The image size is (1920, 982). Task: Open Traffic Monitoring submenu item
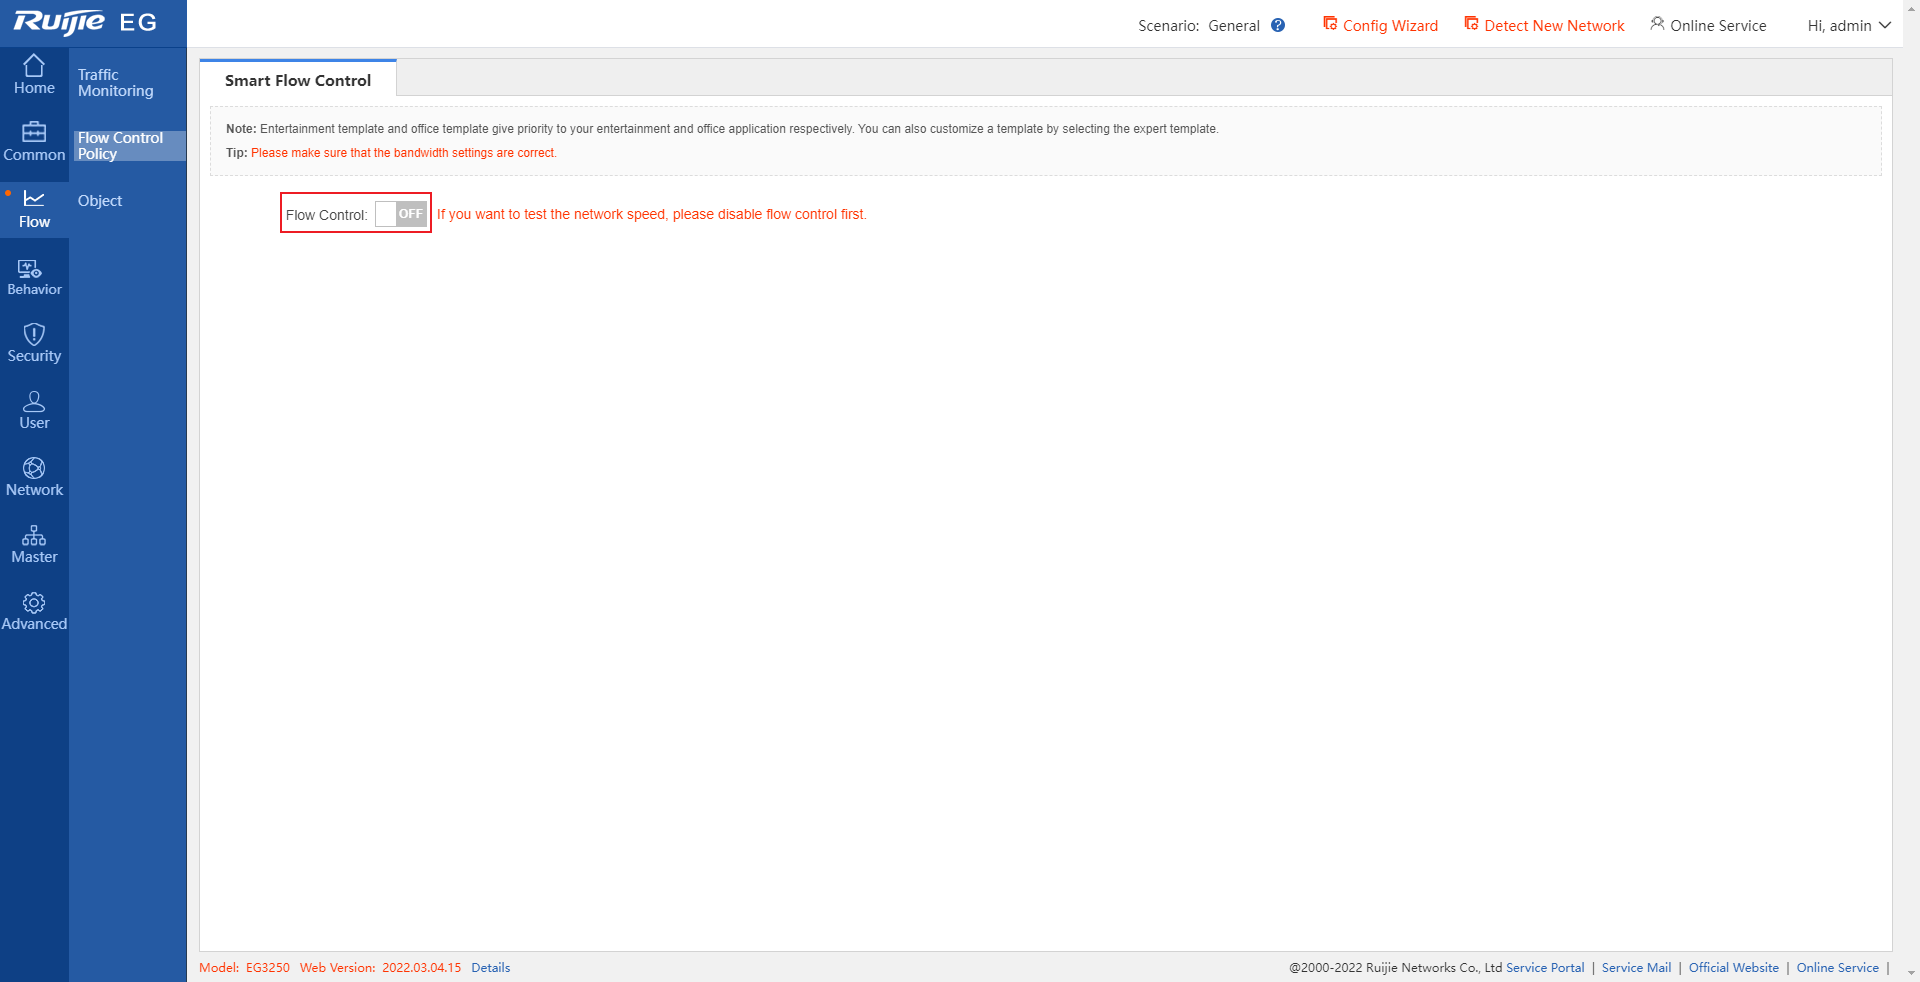[x=116, y=83]
